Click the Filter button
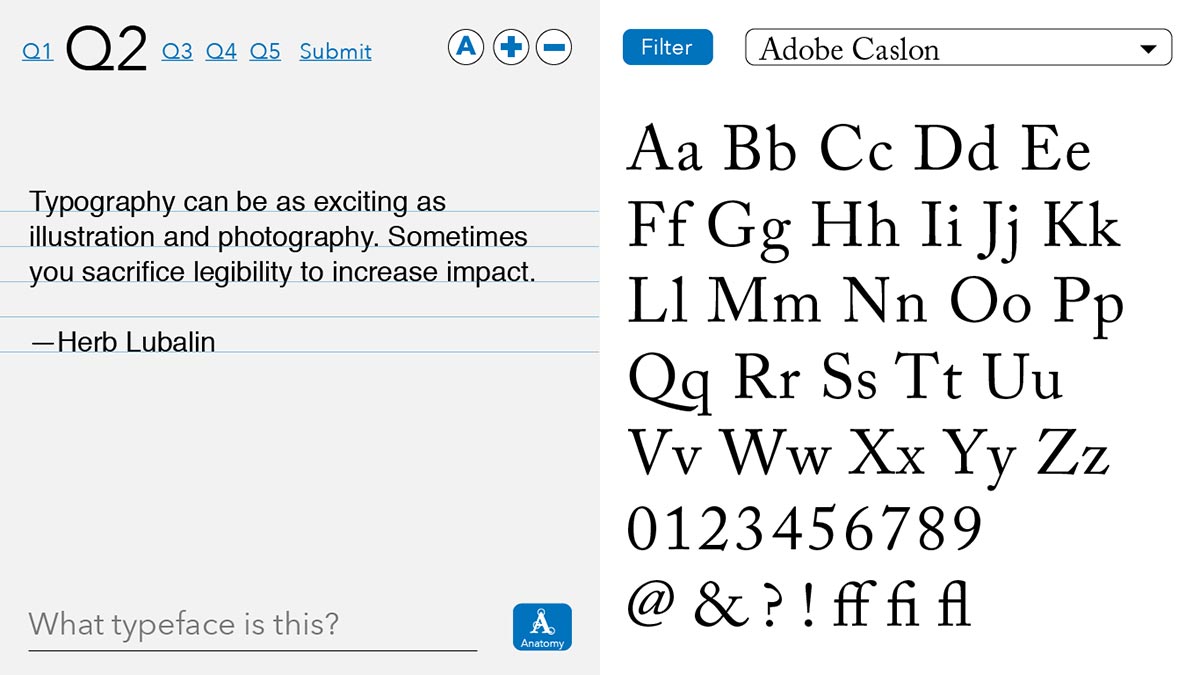This screenshot has width=1200, height=675. [x=667, y=47]
